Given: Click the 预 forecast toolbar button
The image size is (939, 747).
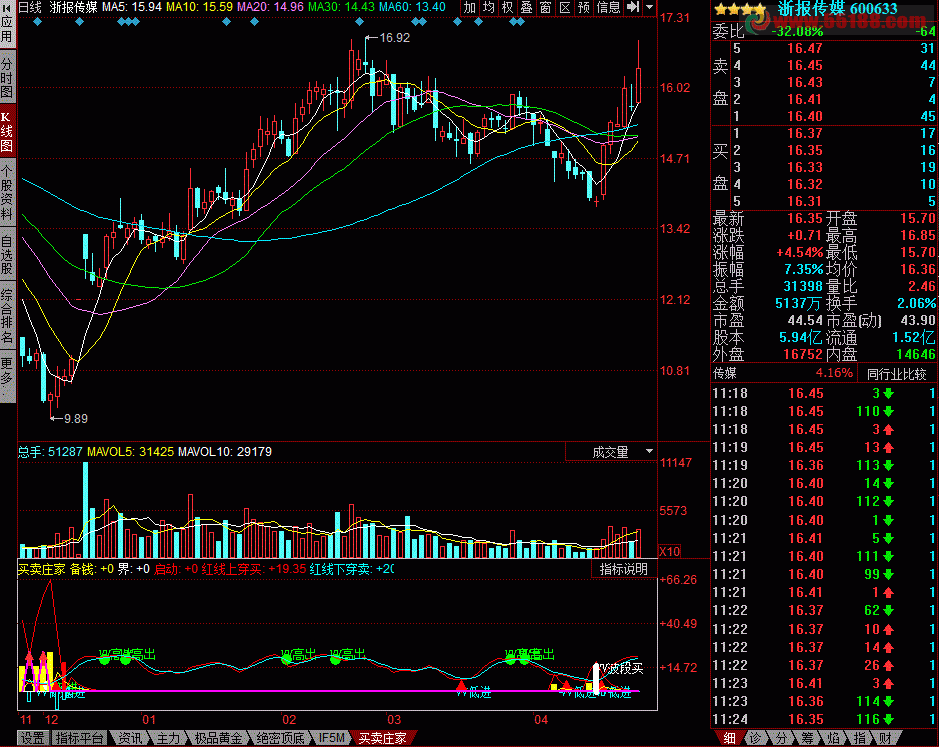Looking at the screenshot, I should 583,7.
